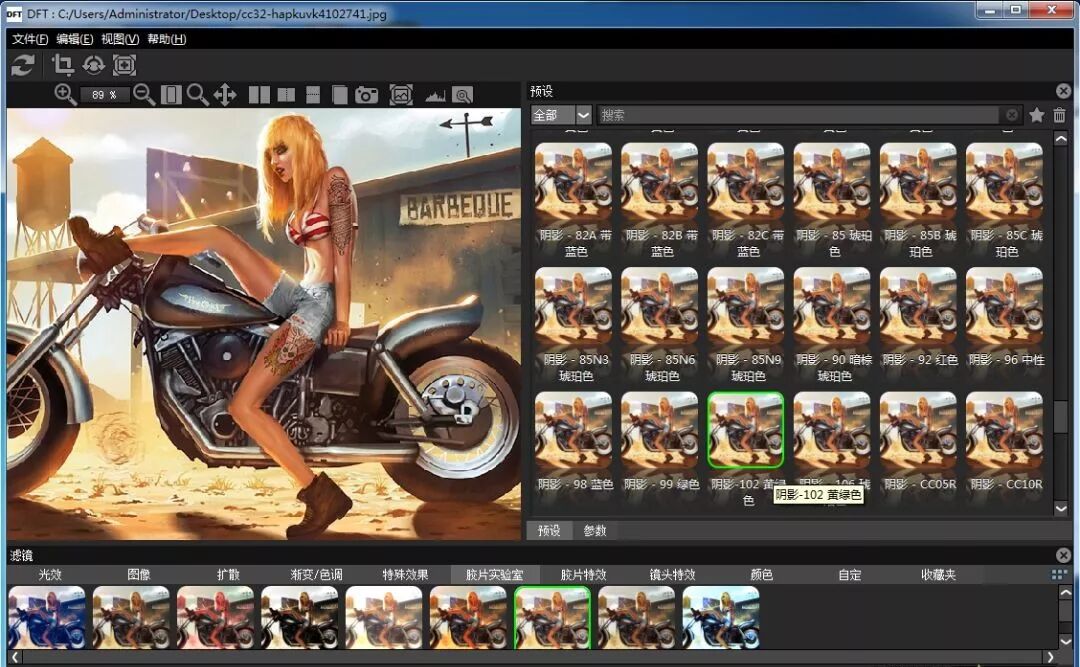Toggle the filter grid view icon
Image resolution: width=1080 pixels, height=667 pixels.
click(x=1059, y=574)
